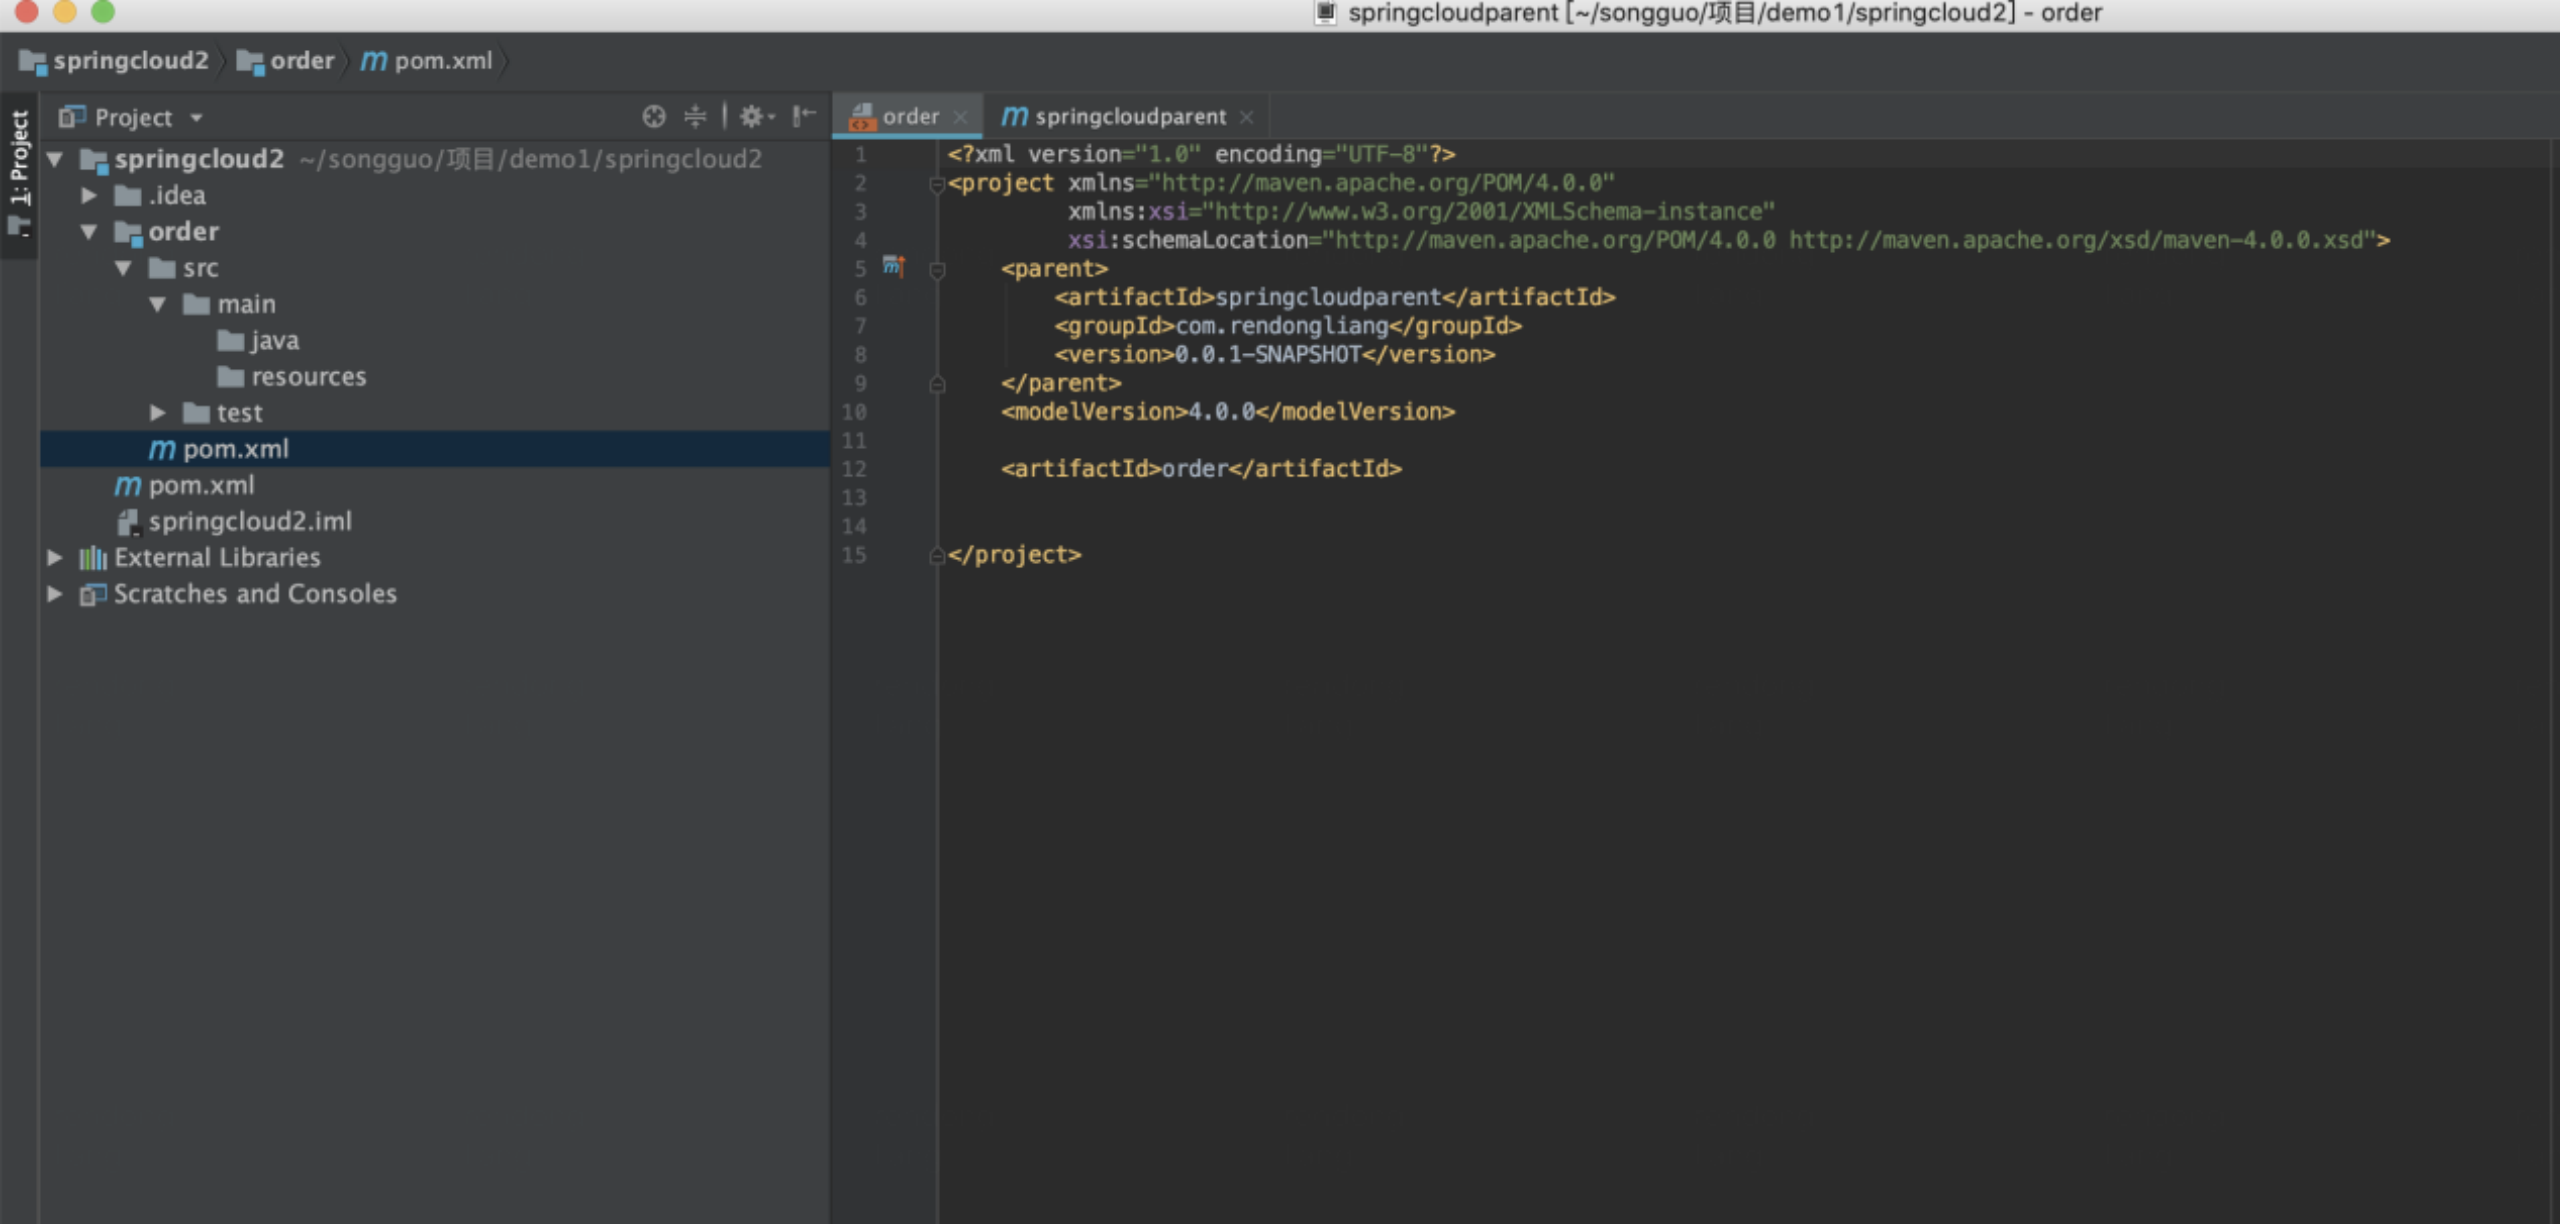The height and width of the screenshot is (1224, 2560).
Task: Click the locate/scroll-from-source target icon
Action: [653, 117]
